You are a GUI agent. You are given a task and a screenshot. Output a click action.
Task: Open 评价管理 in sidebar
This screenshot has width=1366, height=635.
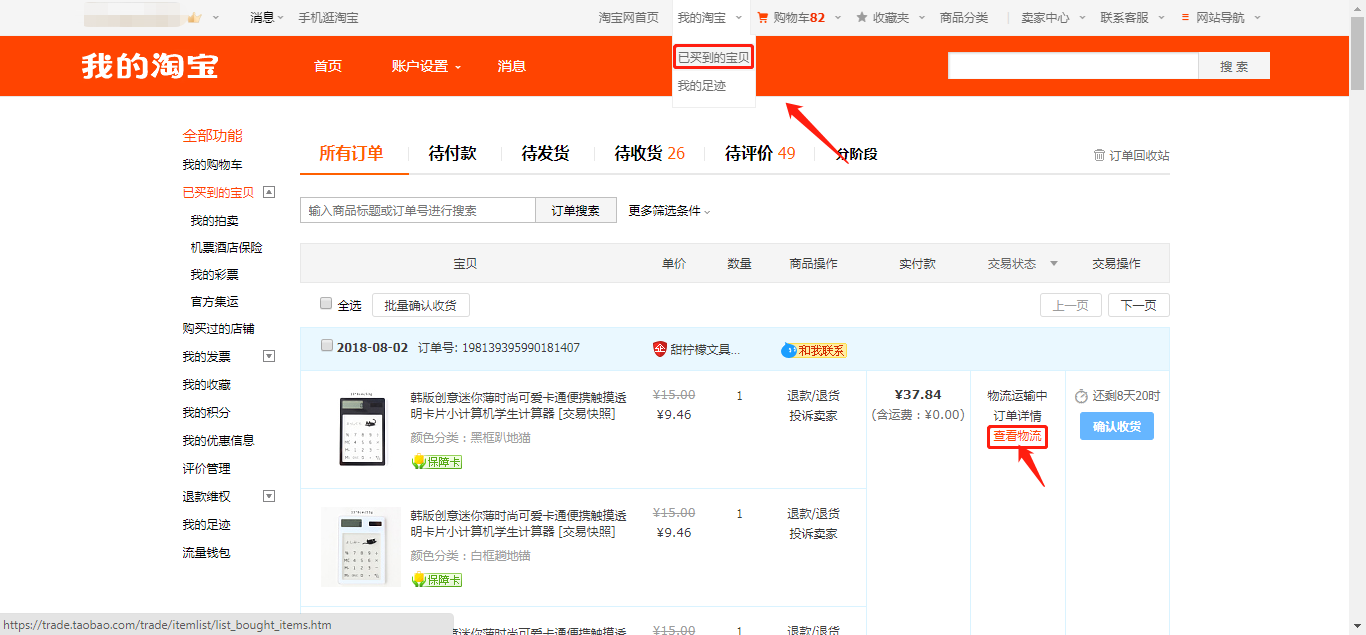[206, 468]
